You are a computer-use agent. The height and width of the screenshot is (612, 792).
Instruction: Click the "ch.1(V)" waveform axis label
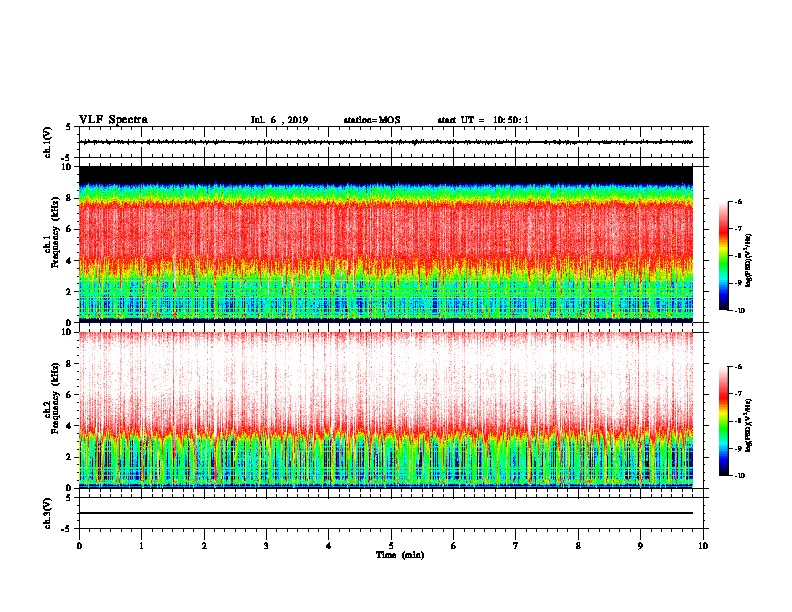click(x=47, y=142)
